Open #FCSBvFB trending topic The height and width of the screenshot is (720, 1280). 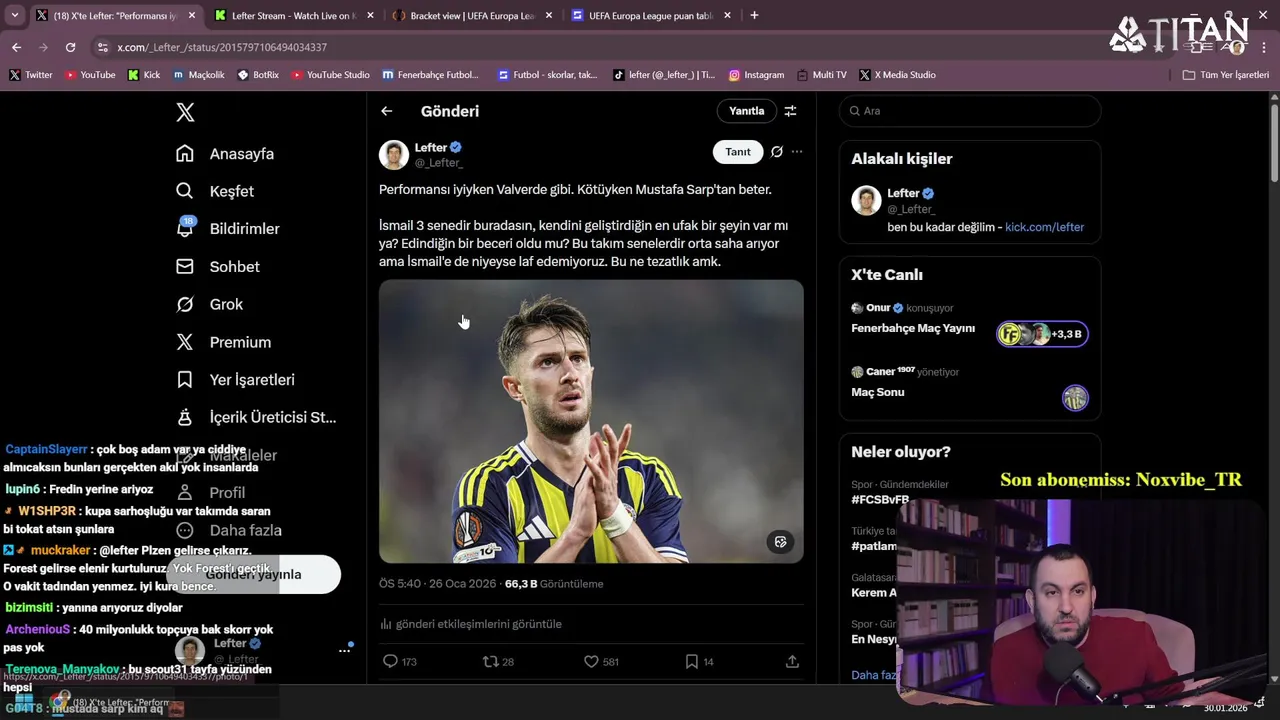click(x=880, y=499)
